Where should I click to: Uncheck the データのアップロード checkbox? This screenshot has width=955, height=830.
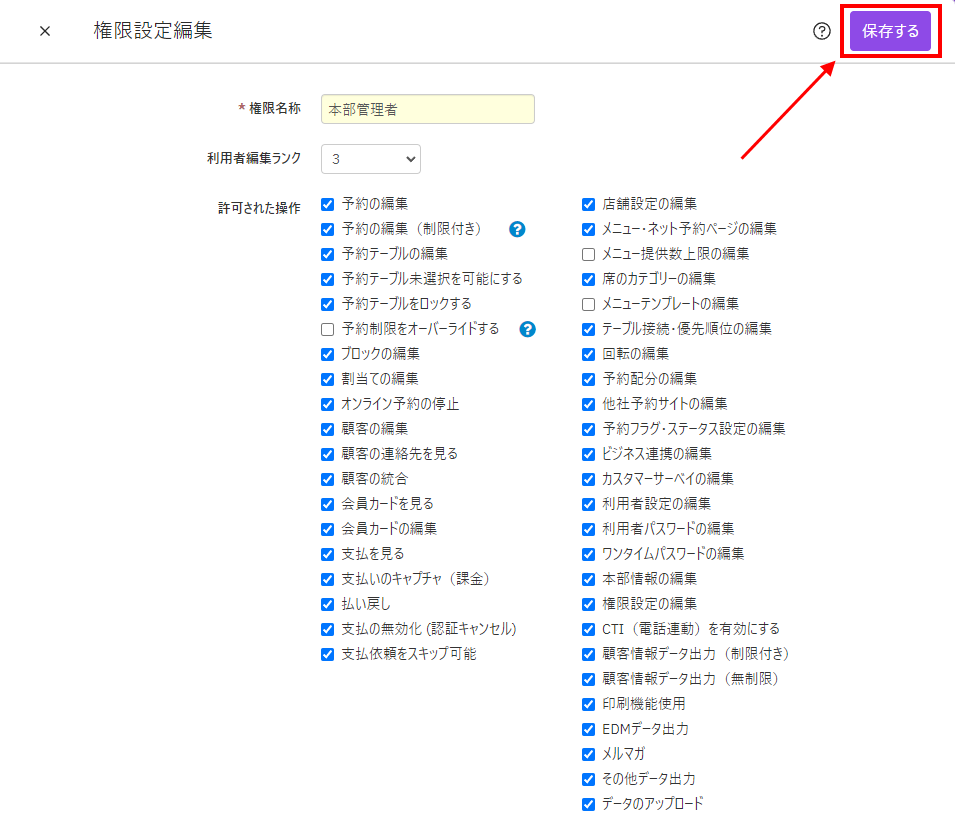[588, 804]
